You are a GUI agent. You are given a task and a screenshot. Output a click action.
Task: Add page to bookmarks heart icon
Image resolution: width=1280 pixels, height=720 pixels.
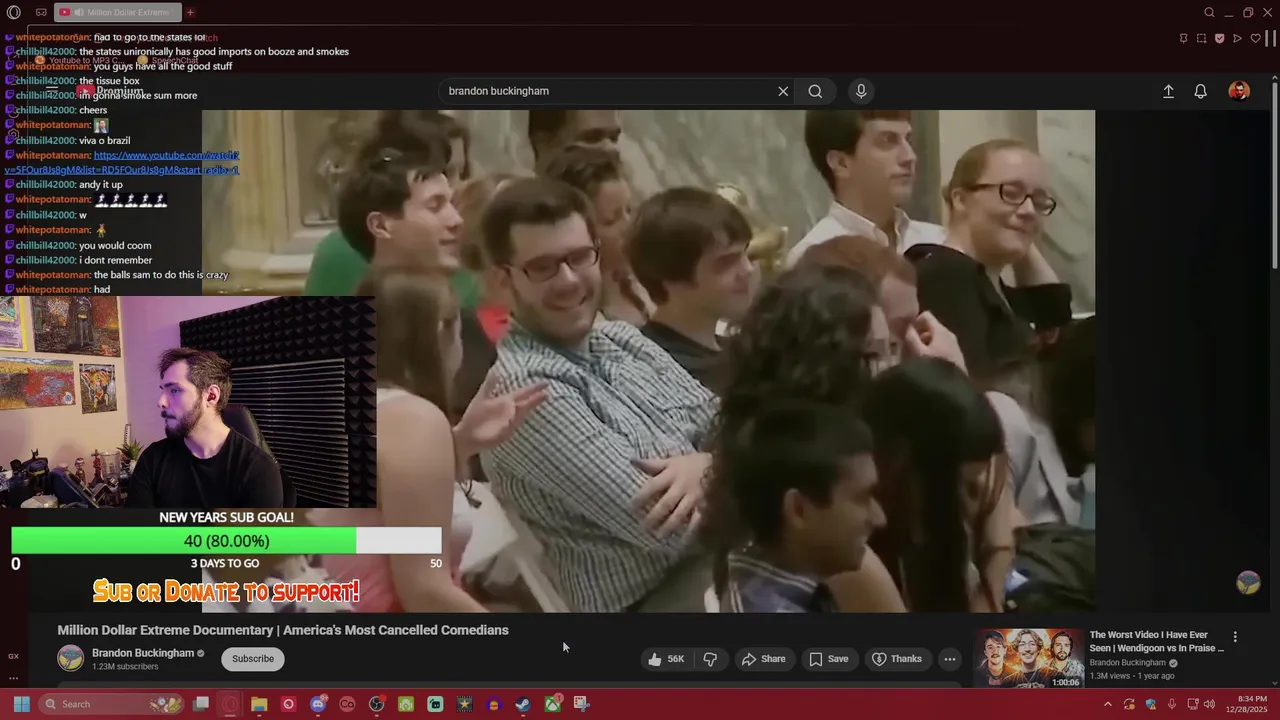(1255, 39)
